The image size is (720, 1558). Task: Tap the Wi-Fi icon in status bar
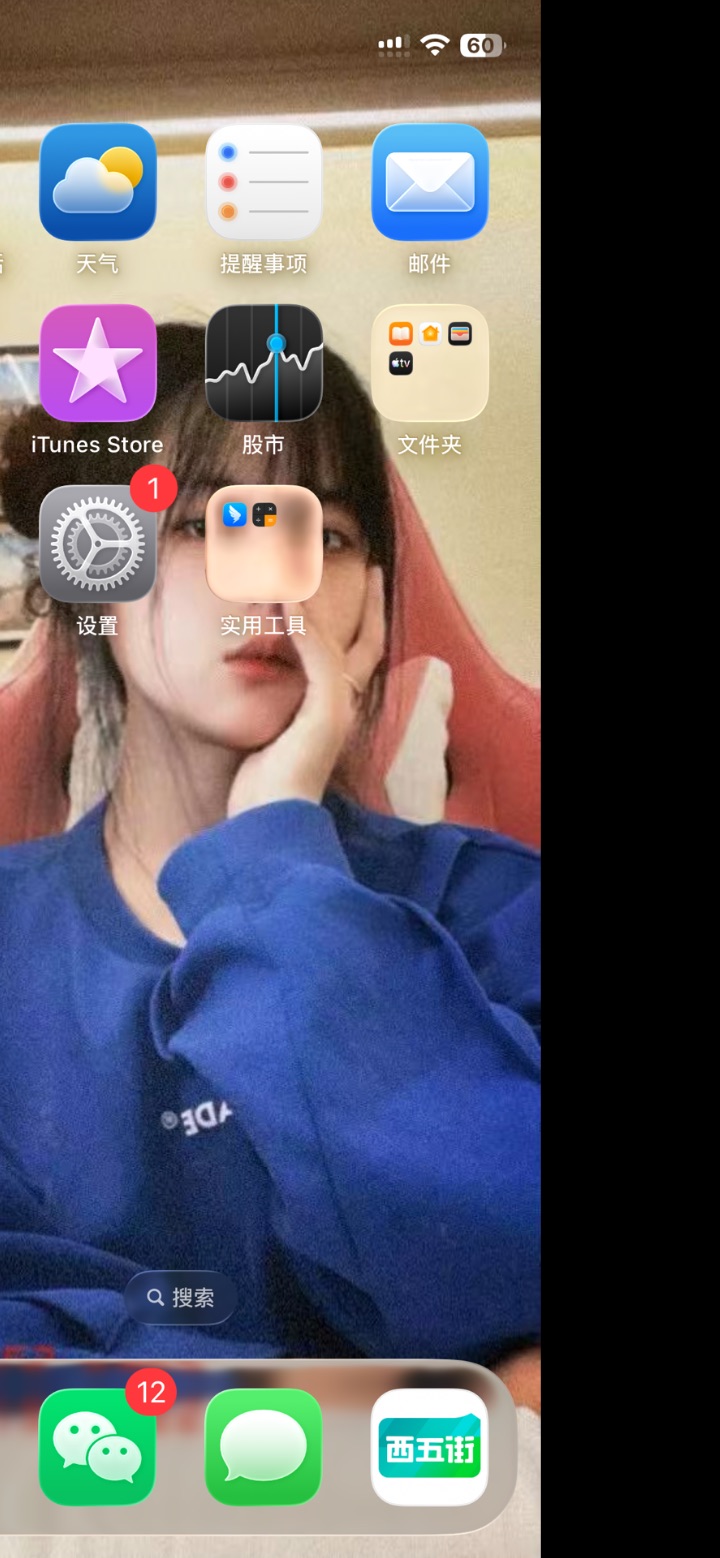435,45
